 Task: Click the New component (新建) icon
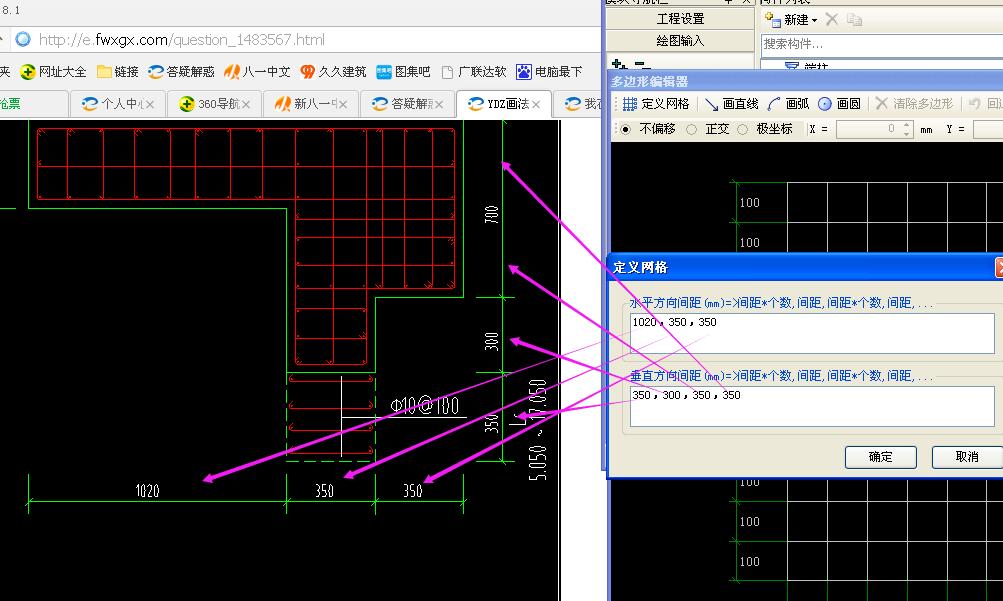point(773,19)
